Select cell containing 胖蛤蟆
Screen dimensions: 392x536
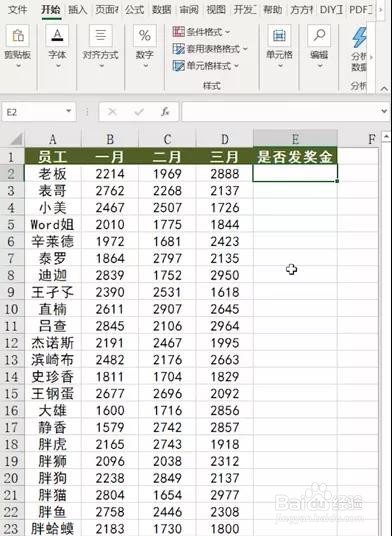[x=52, y=529]
